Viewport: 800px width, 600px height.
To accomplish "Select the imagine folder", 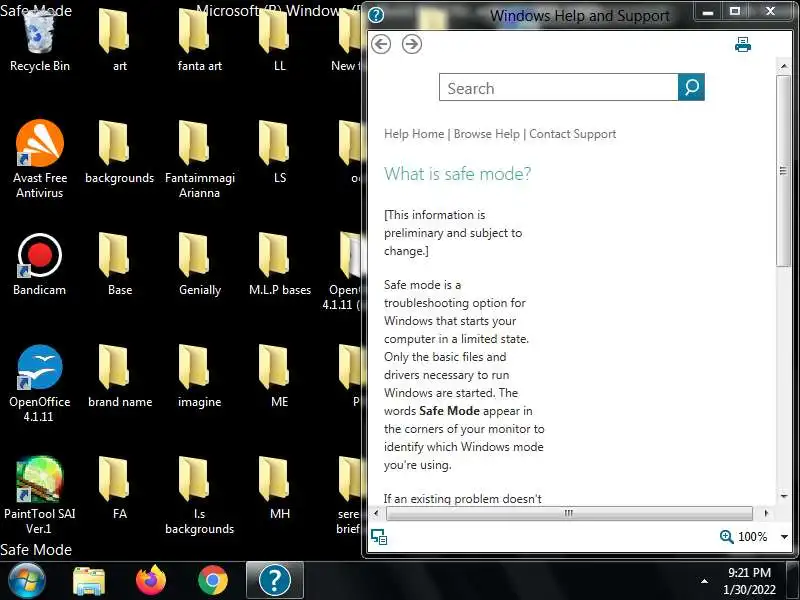I will coord(199,377).
